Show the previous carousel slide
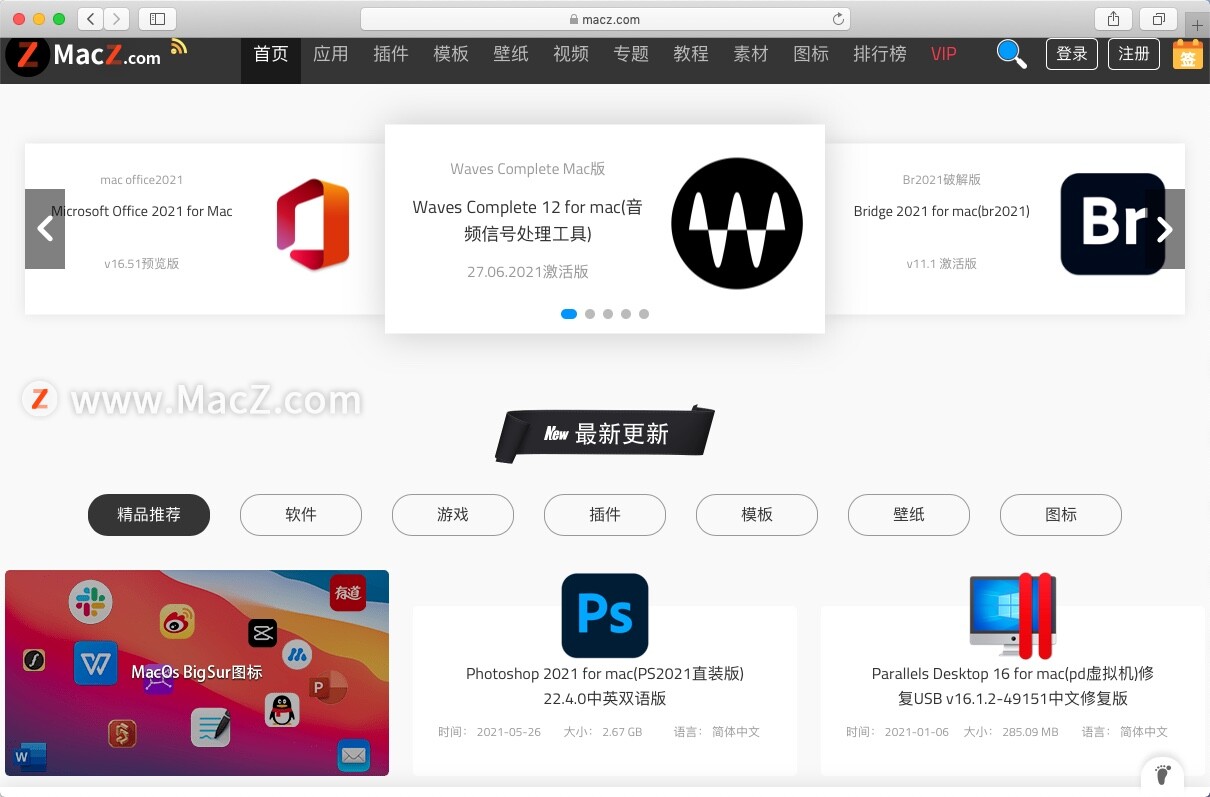The width and height of the screenshot is (1210, 797). pos(45,229)
